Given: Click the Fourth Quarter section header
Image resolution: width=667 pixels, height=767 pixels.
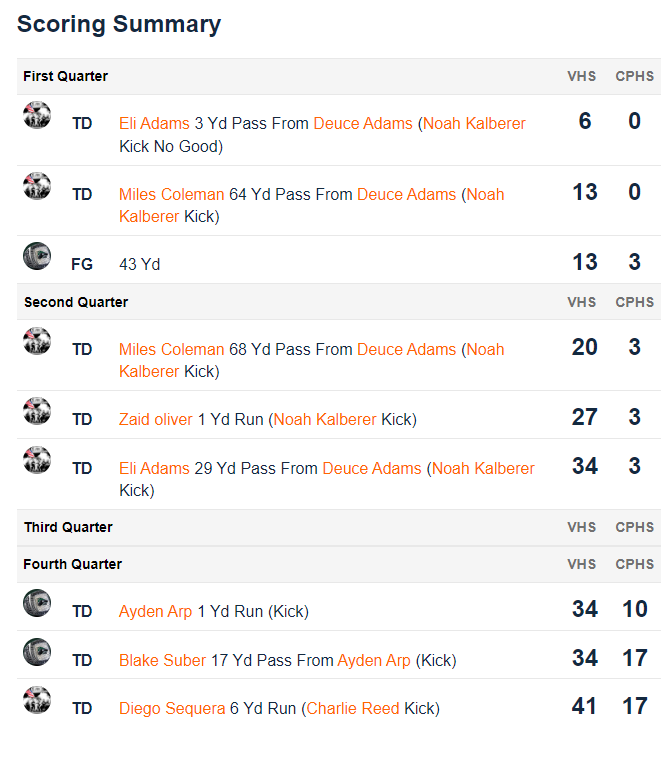Looking at the screenshot, I should [x=339, y=564].
